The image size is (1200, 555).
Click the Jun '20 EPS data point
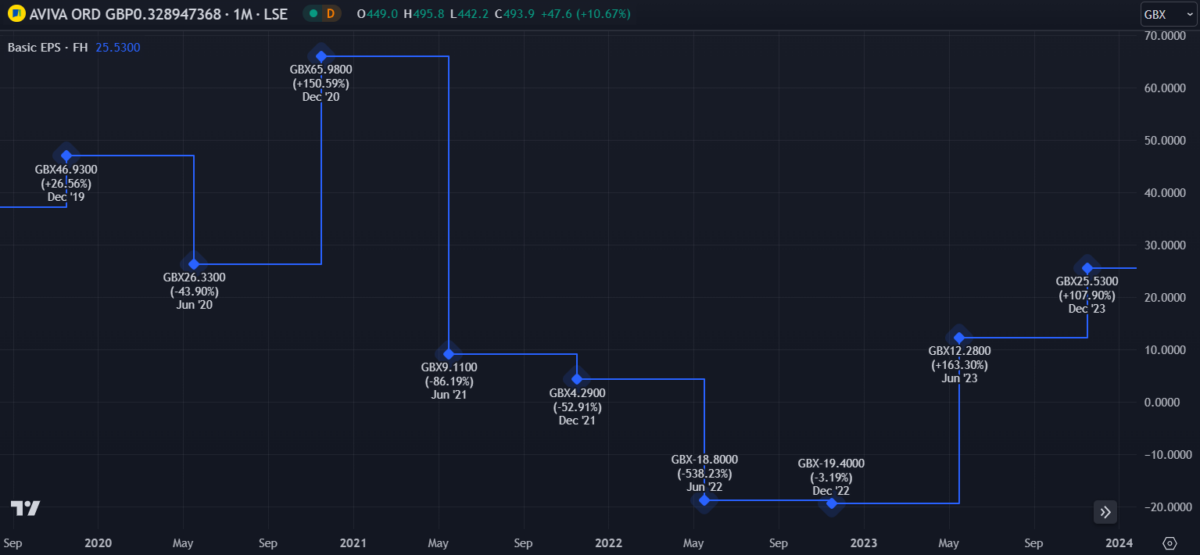point(194,264)
